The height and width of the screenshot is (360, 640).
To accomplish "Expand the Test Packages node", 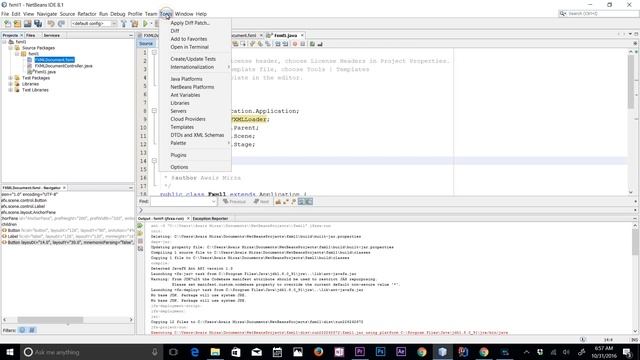I will [x=11, y=78].
